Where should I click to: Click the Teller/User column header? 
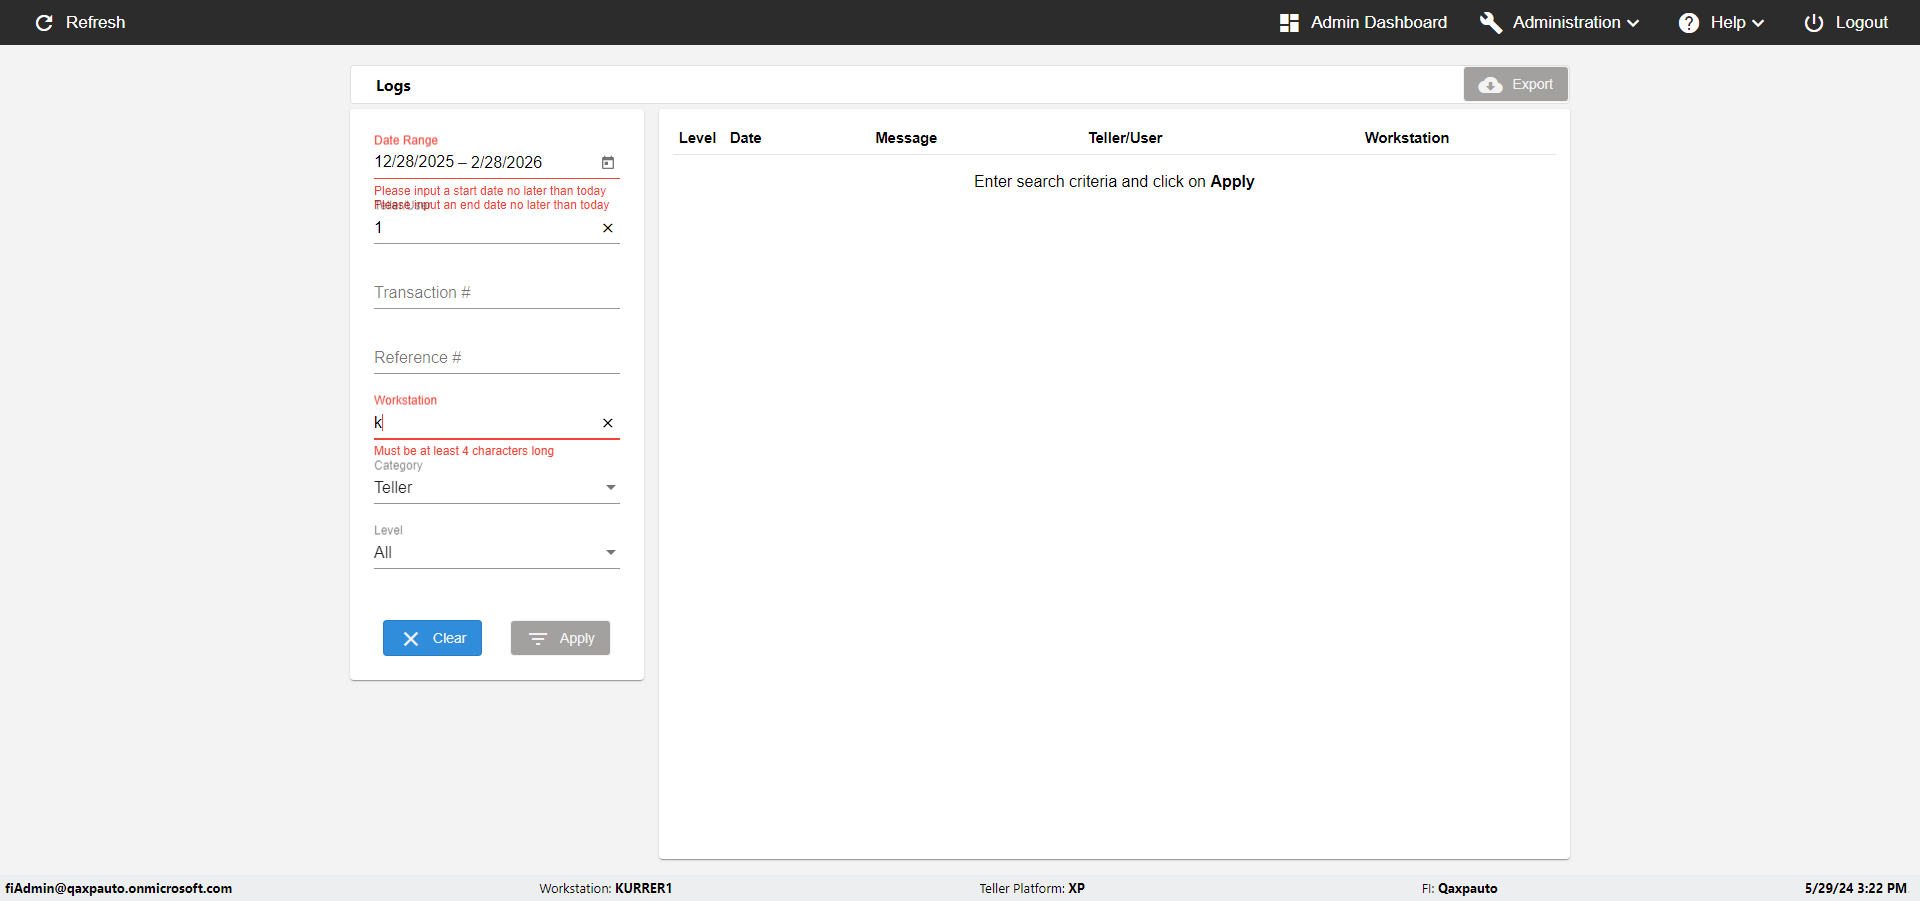pyautogui.click(x=1125, y=138)
